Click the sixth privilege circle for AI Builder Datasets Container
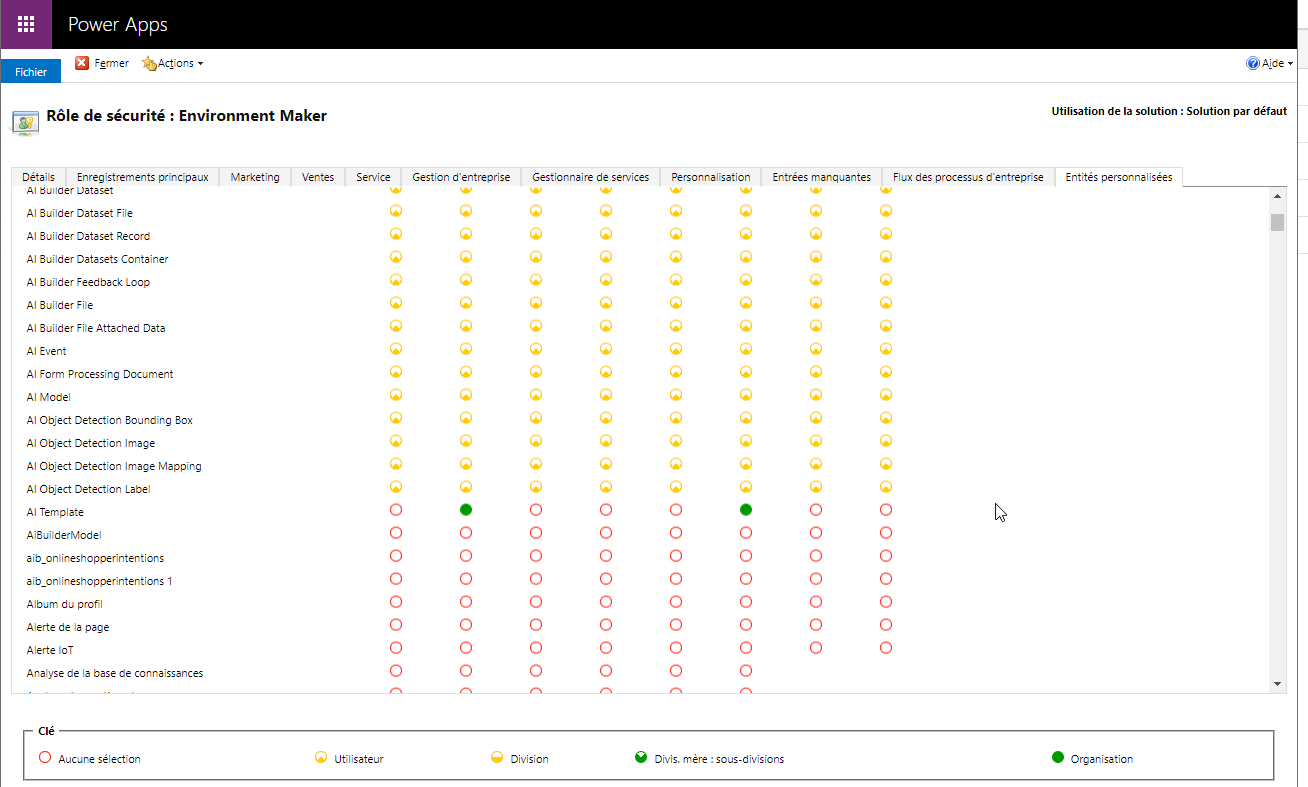This screenshot has width=1308, height=787. 746,257
